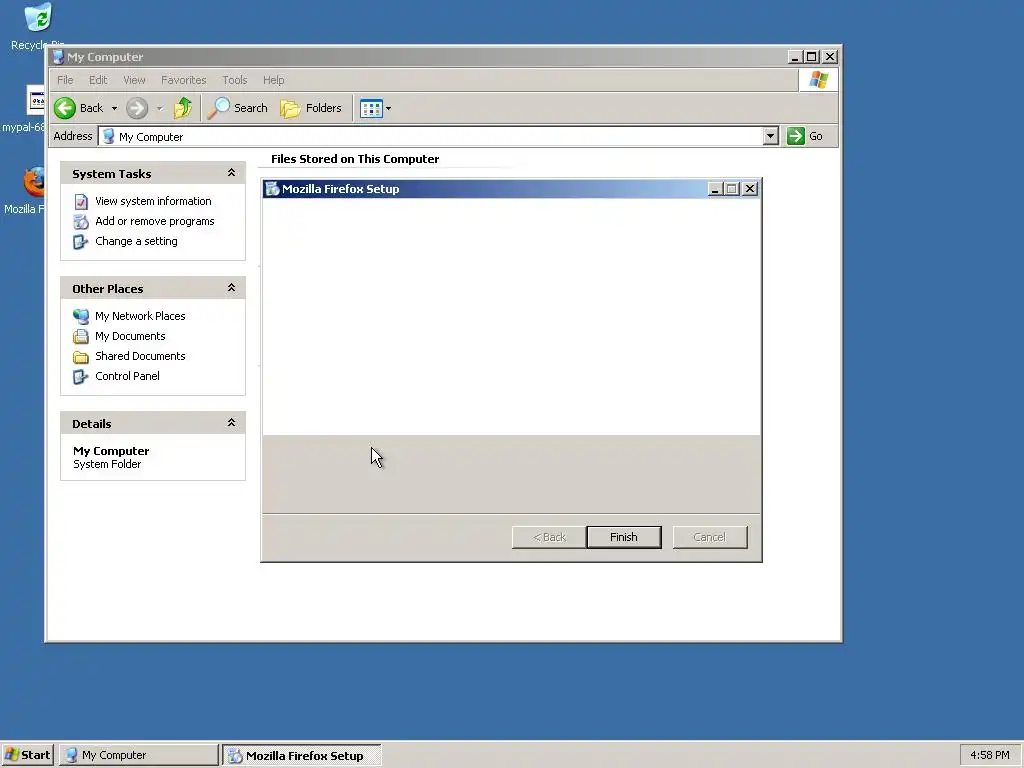Switch to Mozilla Firefox Setup taskbar button
This screenshot has height=768, width=1024.
click(x=301, y=755)
